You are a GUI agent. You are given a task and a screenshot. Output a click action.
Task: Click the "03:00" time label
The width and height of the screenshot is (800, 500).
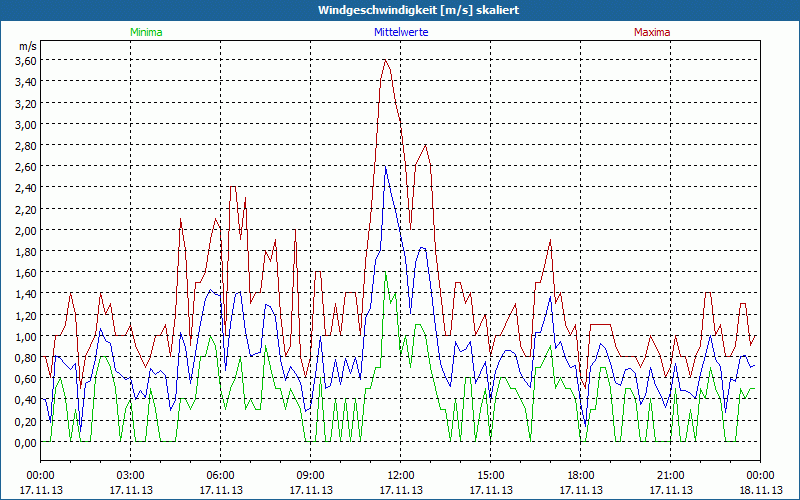pyautogui.click(x=131, y=476)
